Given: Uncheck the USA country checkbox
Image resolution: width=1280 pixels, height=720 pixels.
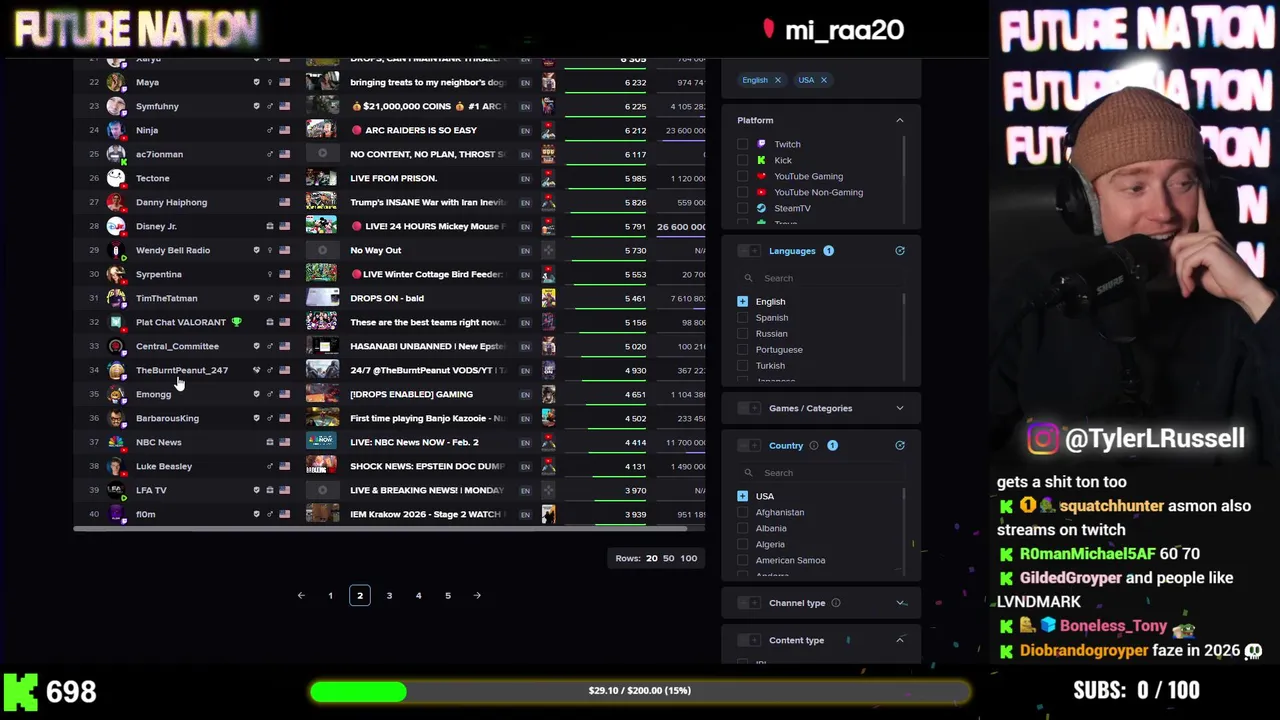Looking at the screenshot, I should pos(742,496).
